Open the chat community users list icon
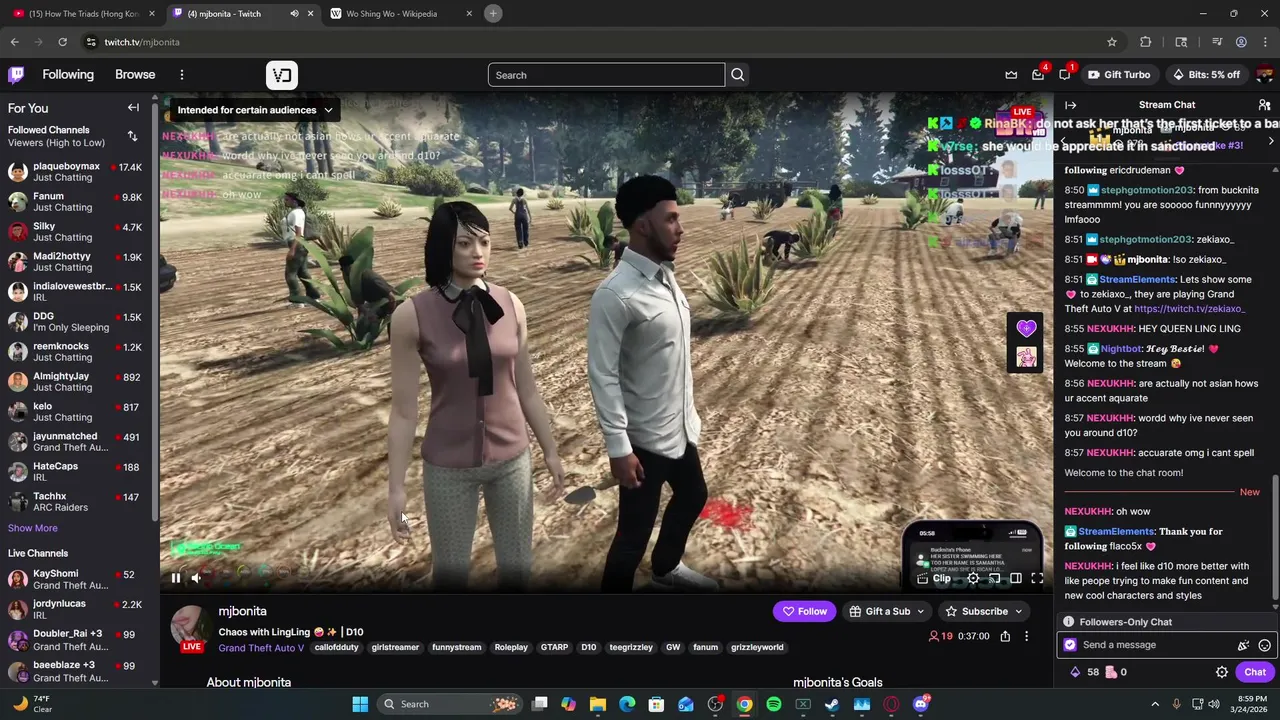The width and height of the screenshot is (1280, 720). tap(1264, 104)
